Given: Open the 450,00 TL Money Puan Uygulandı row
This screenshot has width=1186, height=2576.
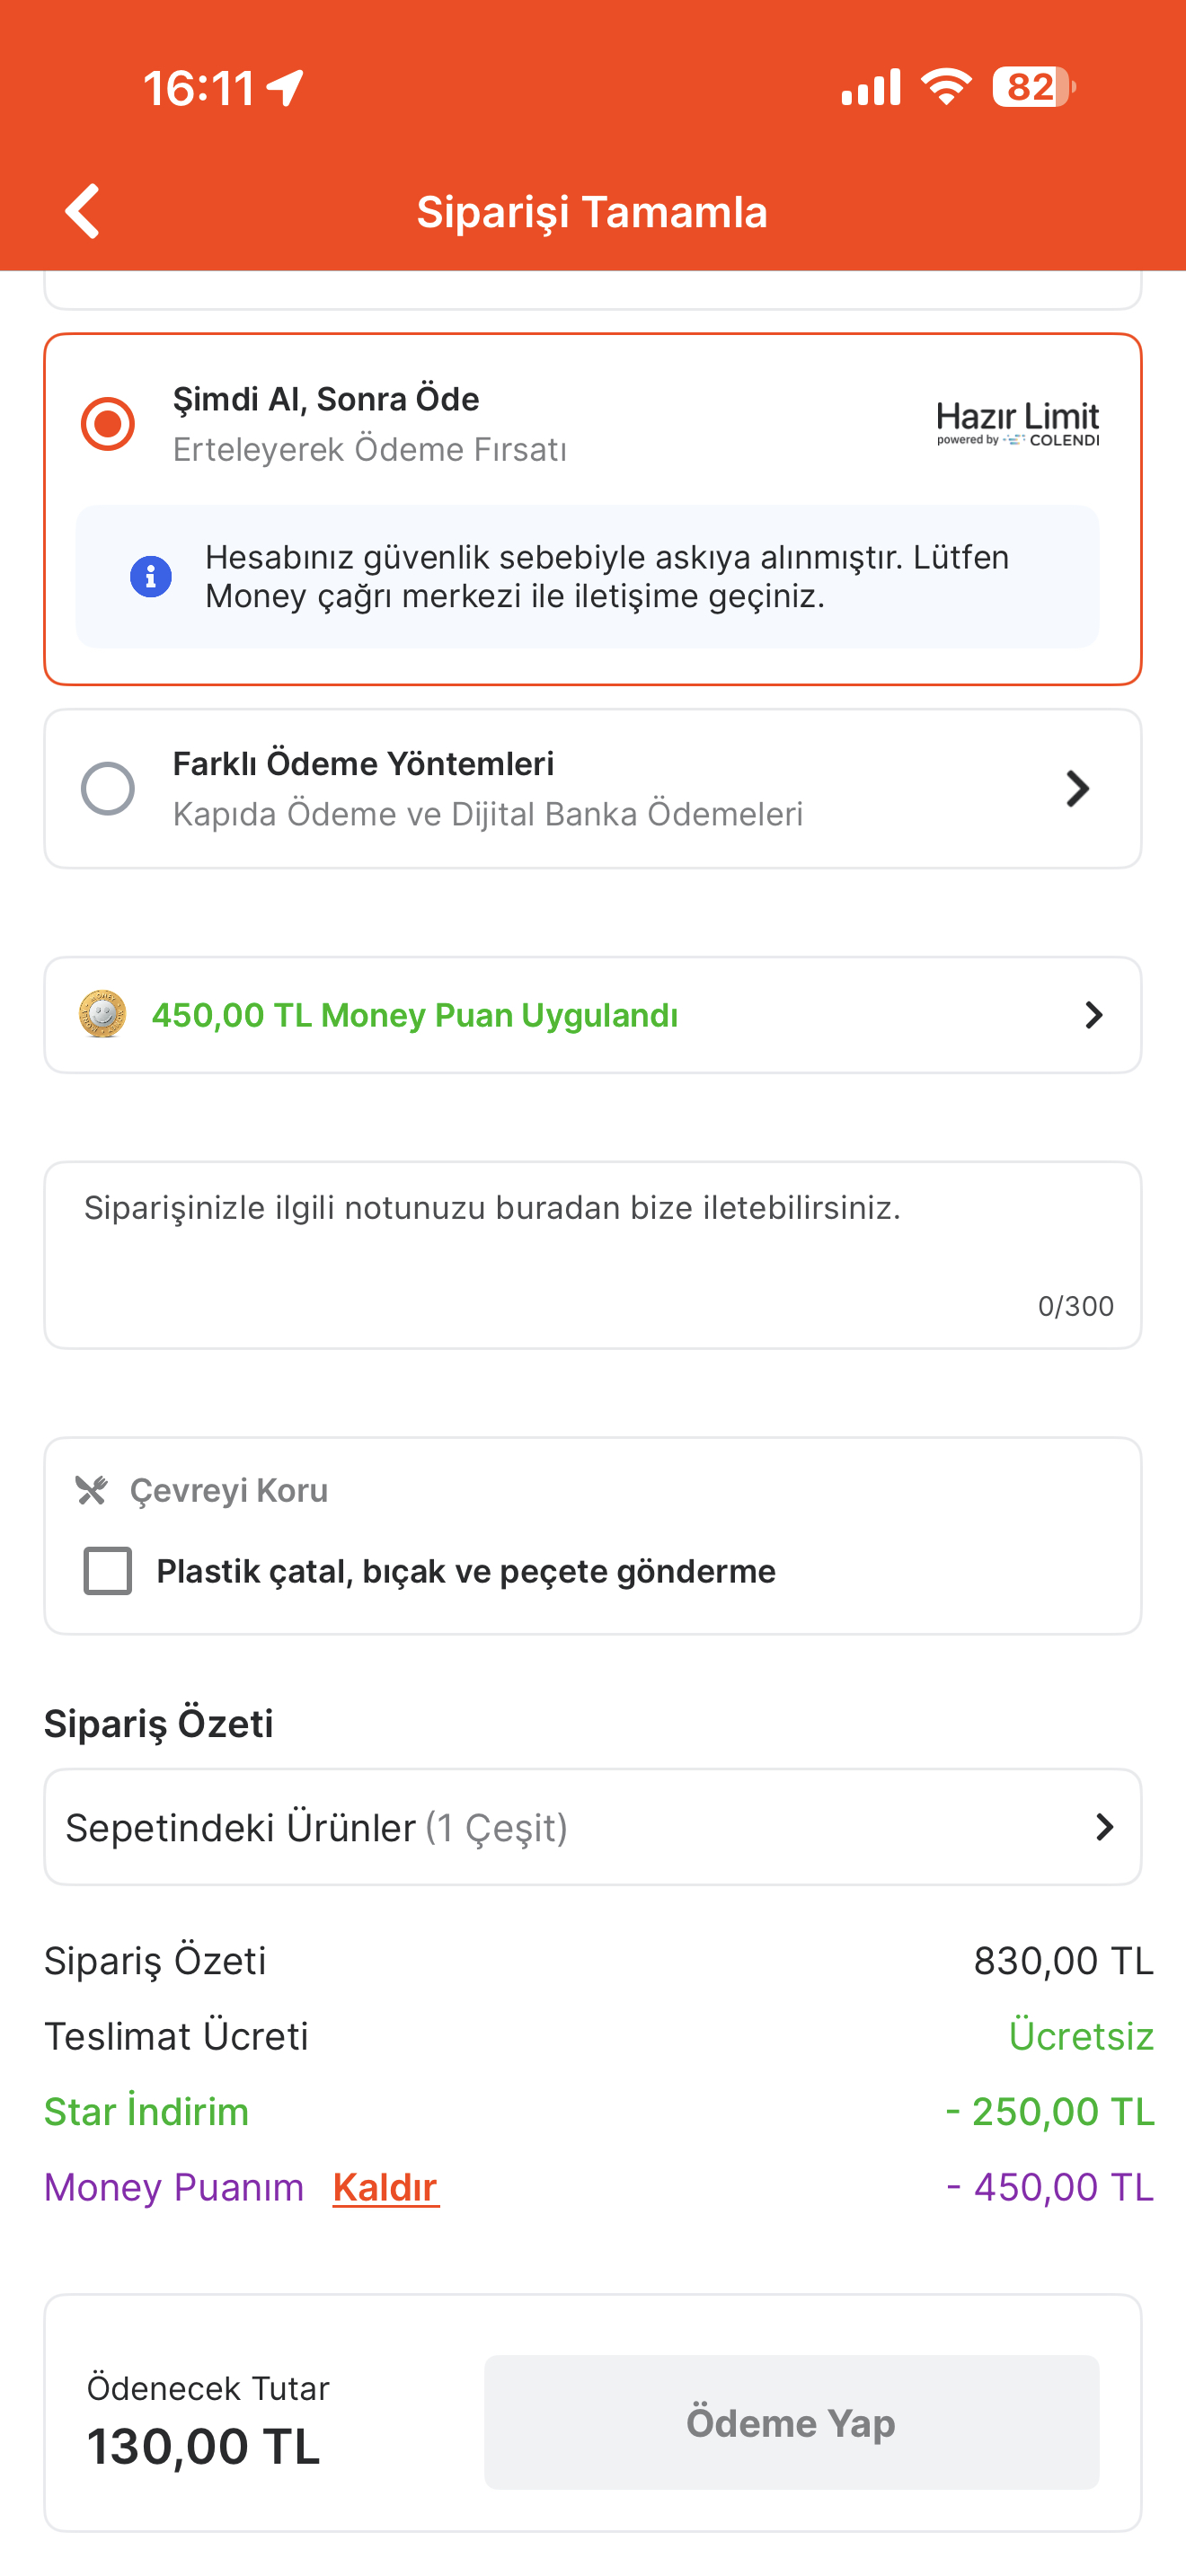Looking at the screenshot, I should click(x=593, y=1015).
